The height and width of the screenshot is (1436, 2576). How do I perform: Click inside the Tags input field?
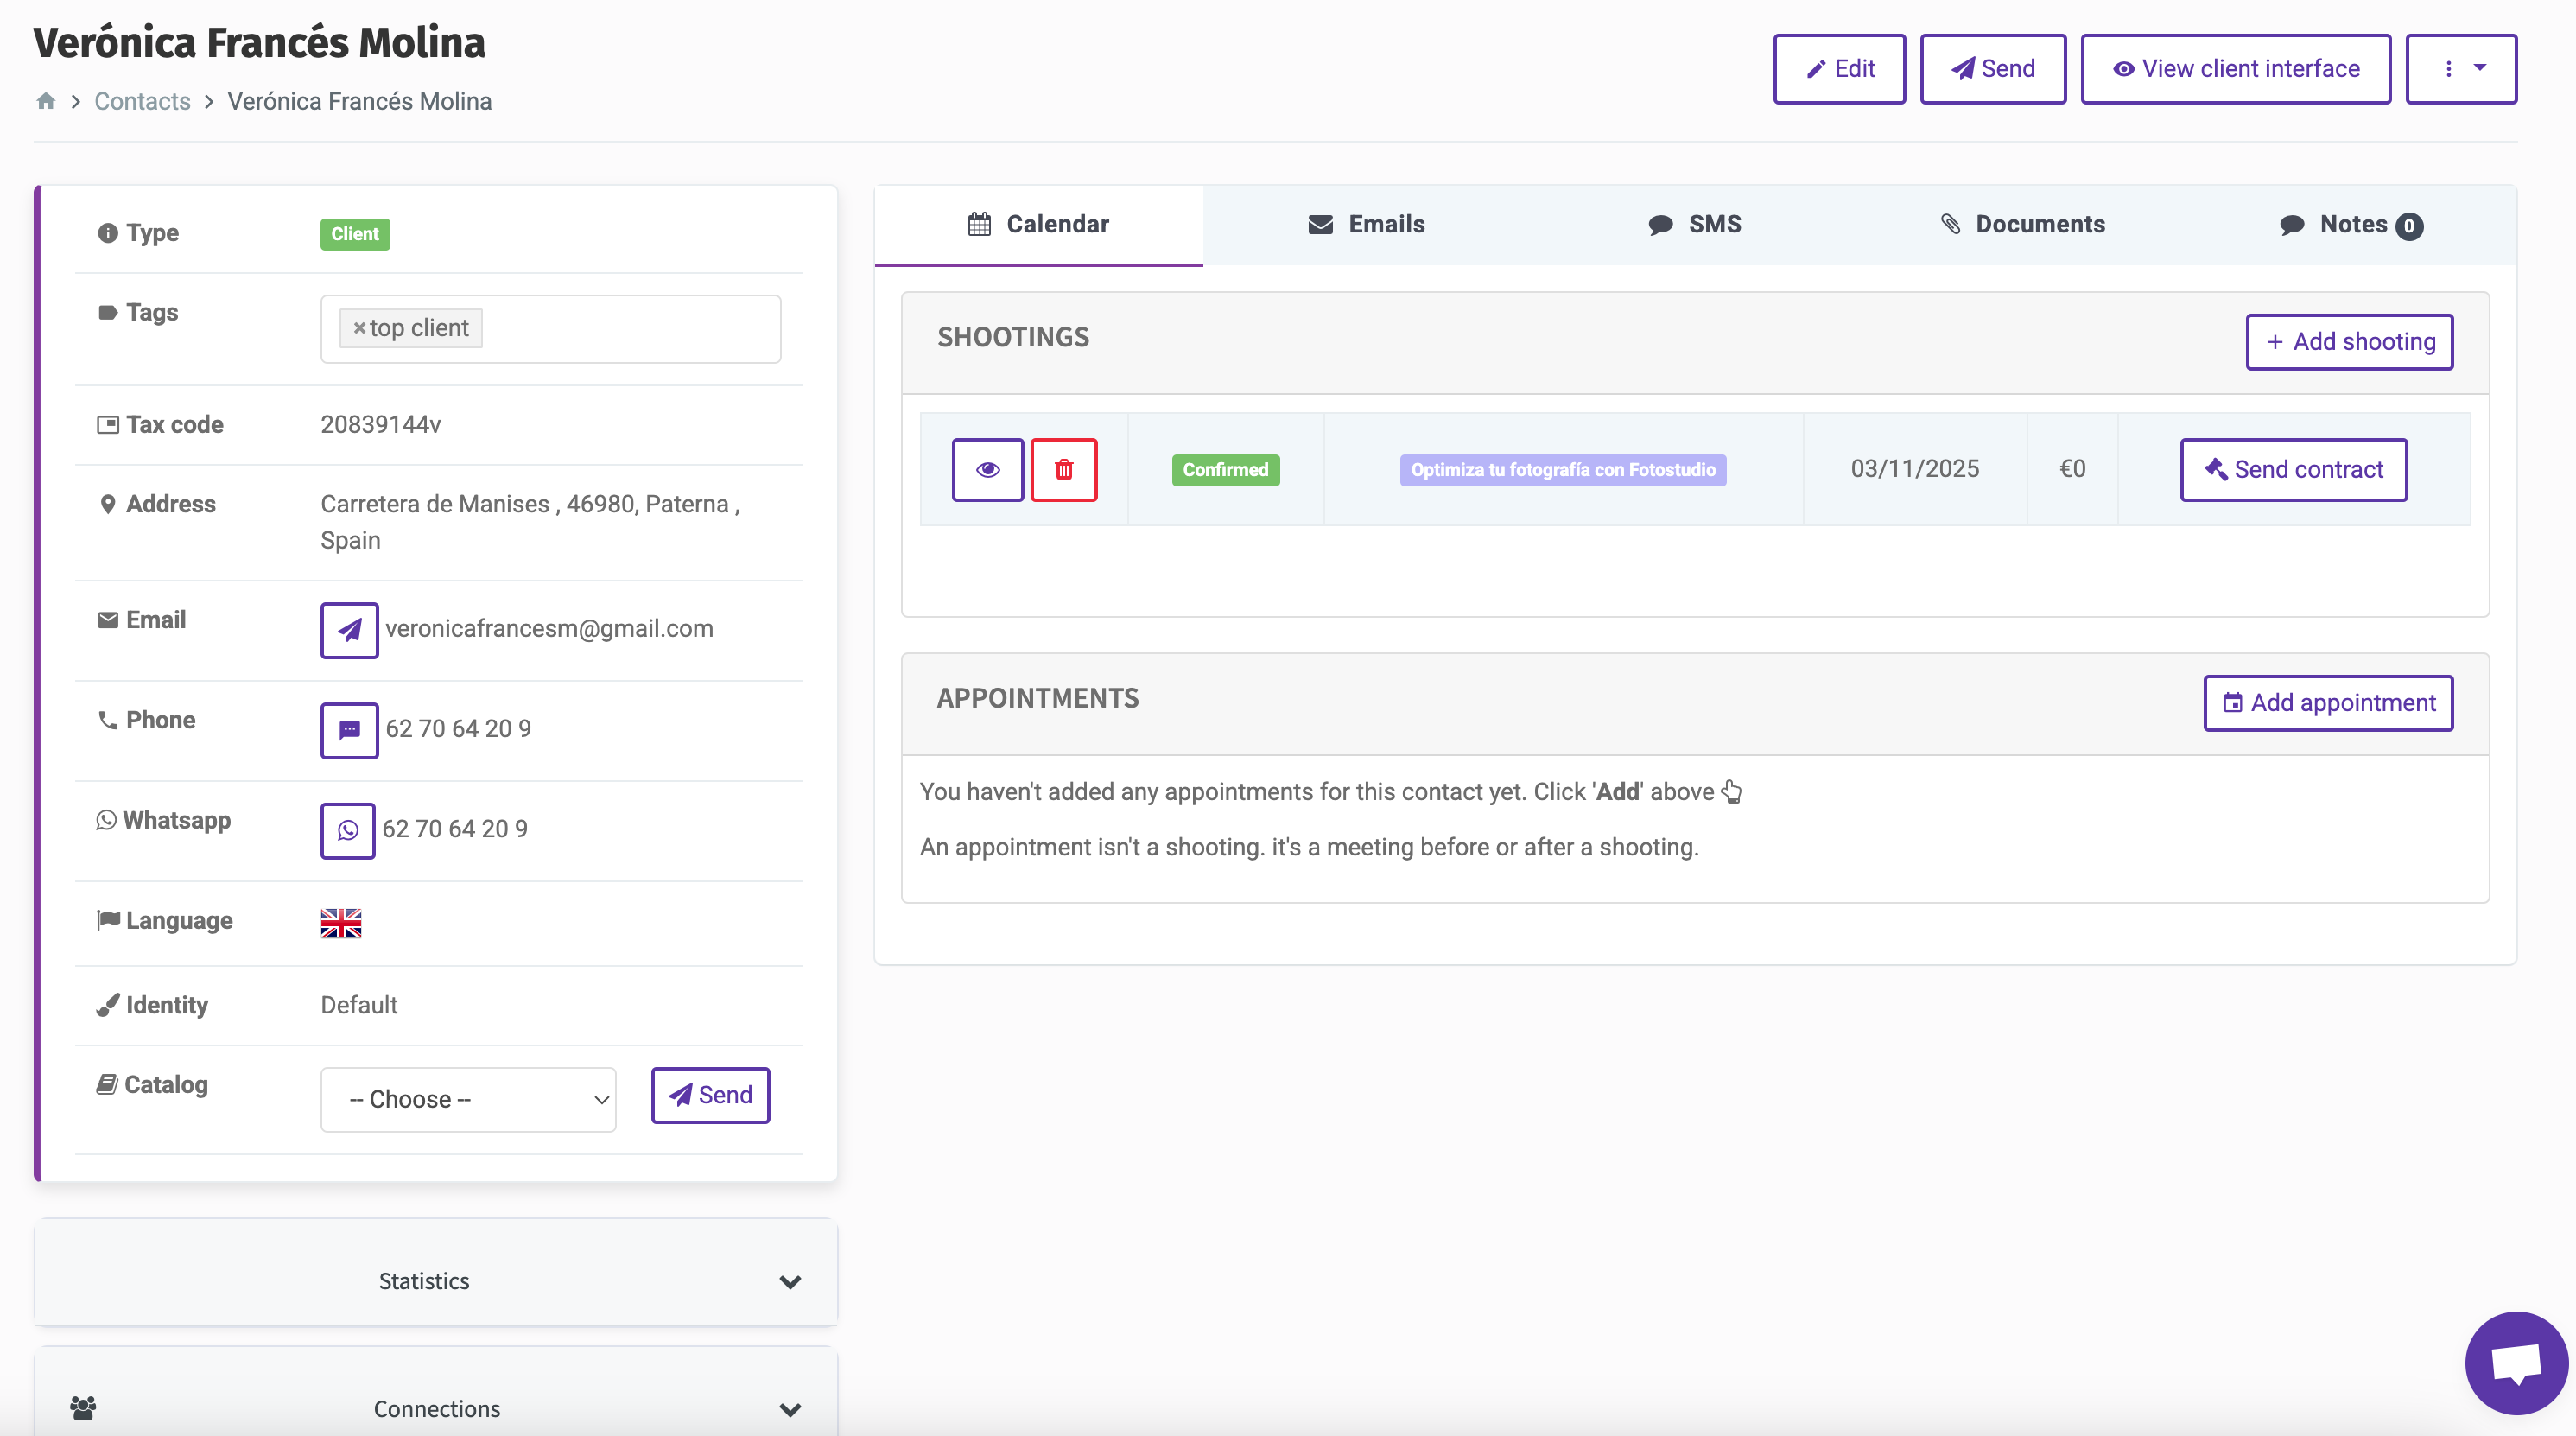620,328
